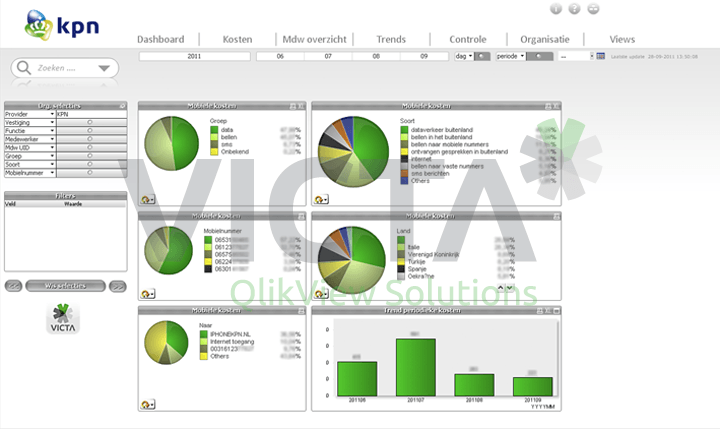Expand the Mdw UID dropdown
Screen dimensions: 720x429
52,147
